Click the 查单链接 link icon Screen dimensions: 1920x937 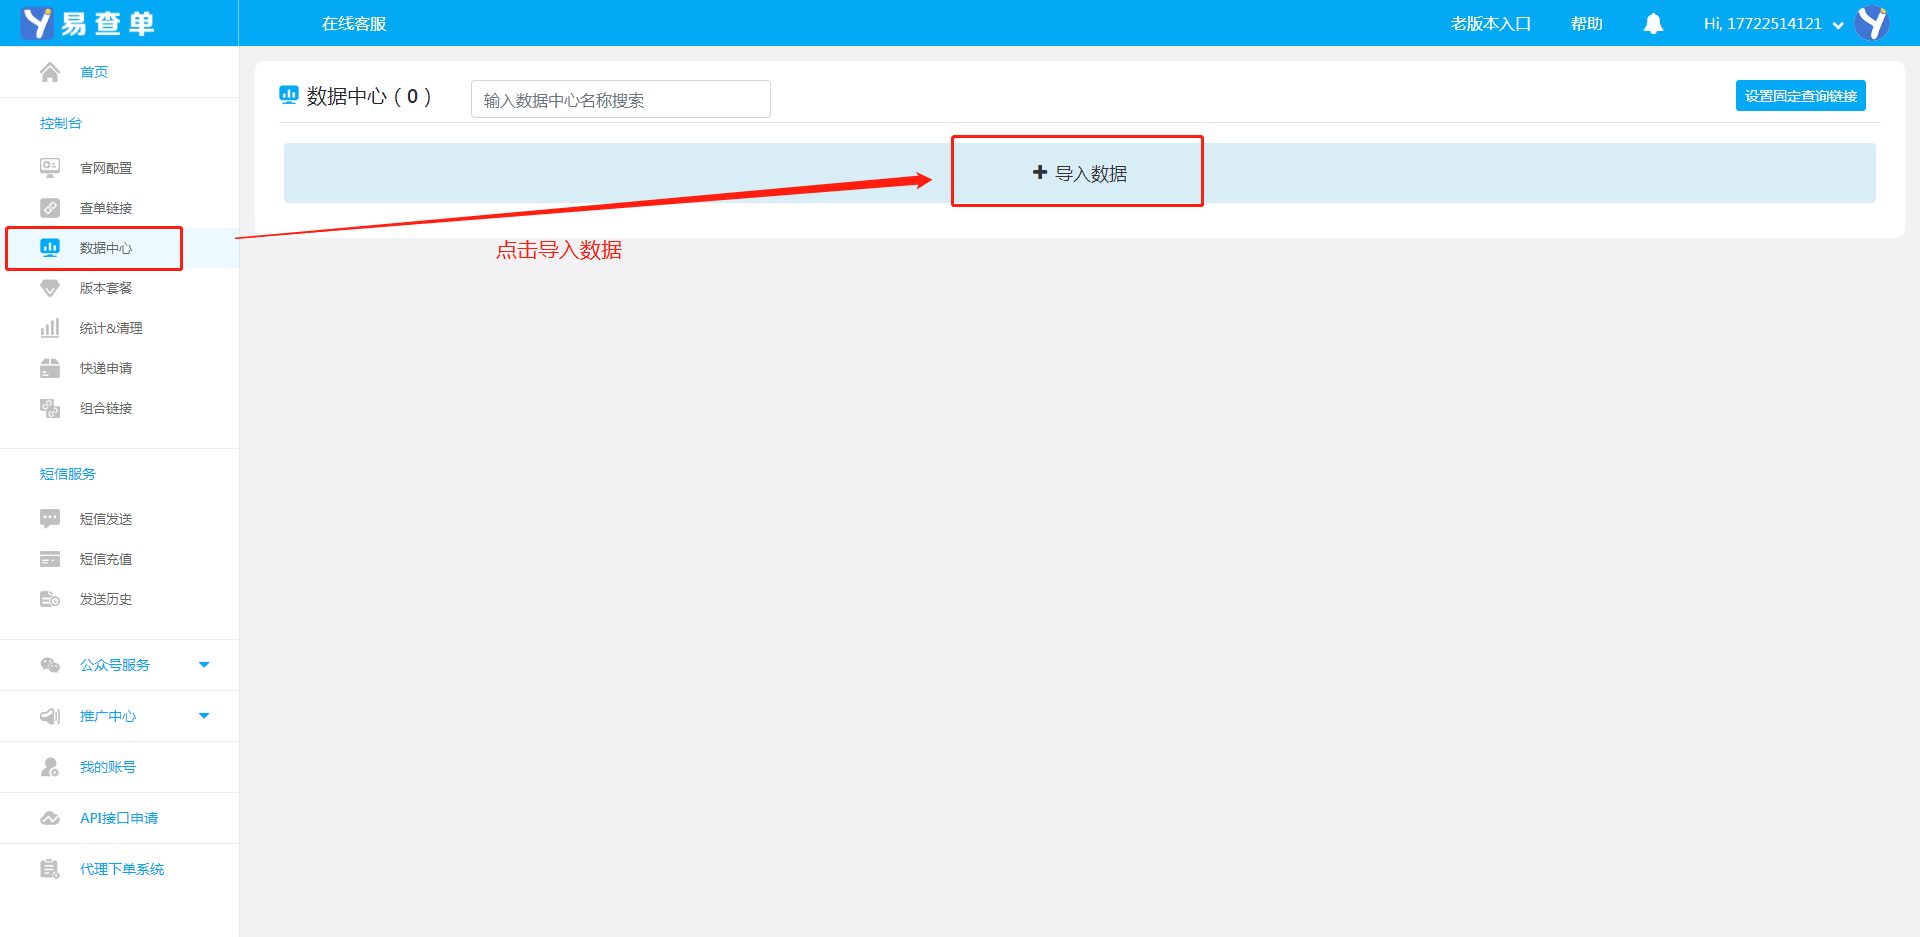pos(50,208)
